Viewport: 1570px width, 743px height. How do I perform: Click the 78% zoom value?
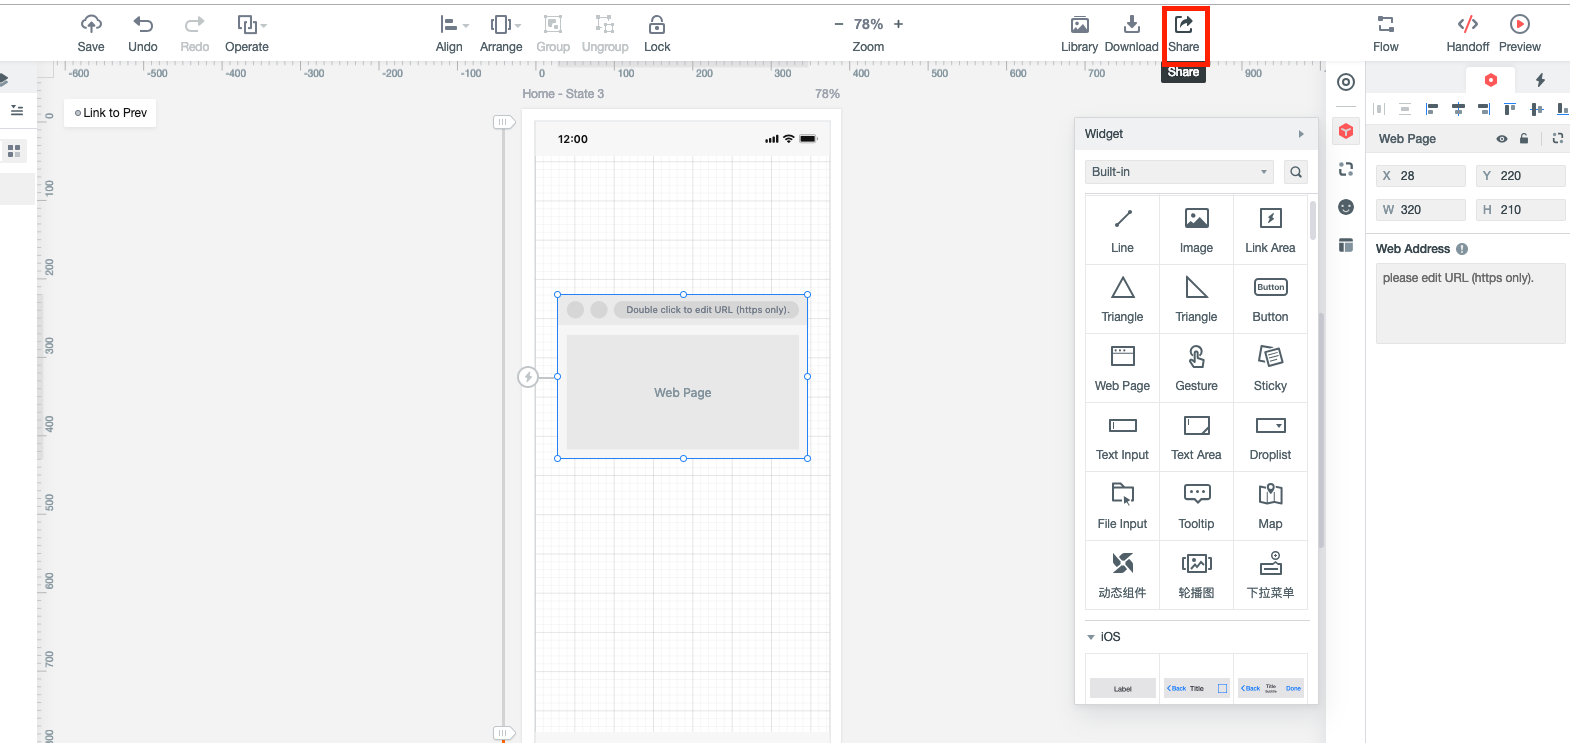(x=868, y=24)
